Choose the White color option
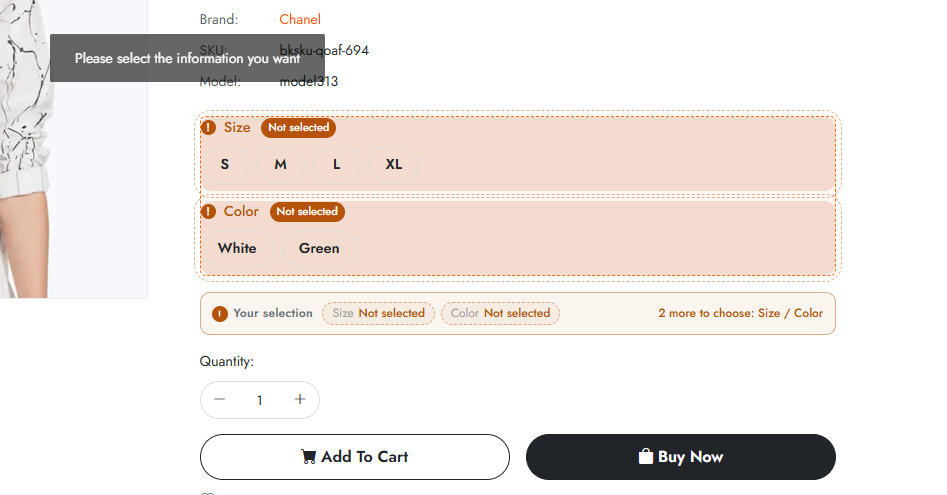 (x=237, y=248)
